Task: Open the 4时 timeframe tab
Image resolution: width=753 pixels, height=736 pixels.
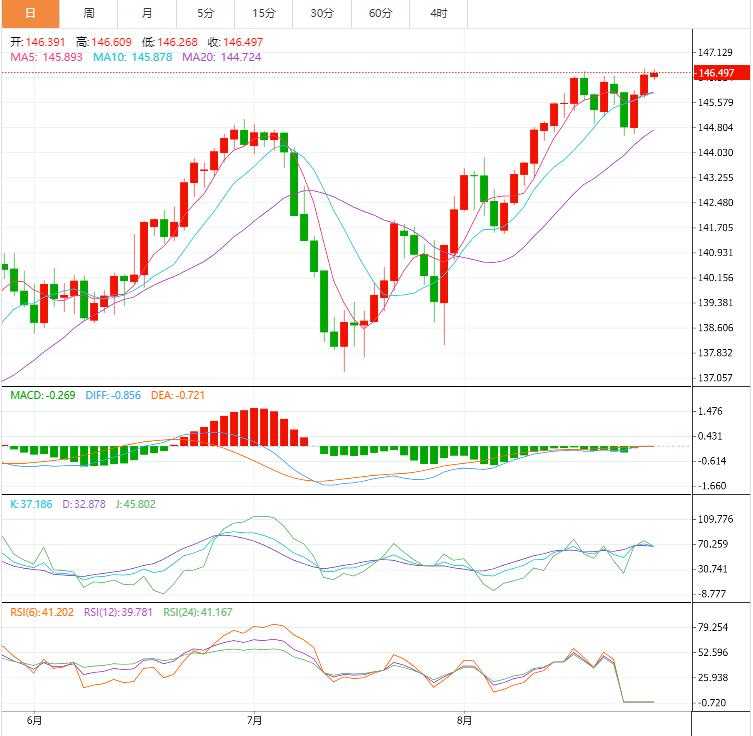Action: [438, 13]
